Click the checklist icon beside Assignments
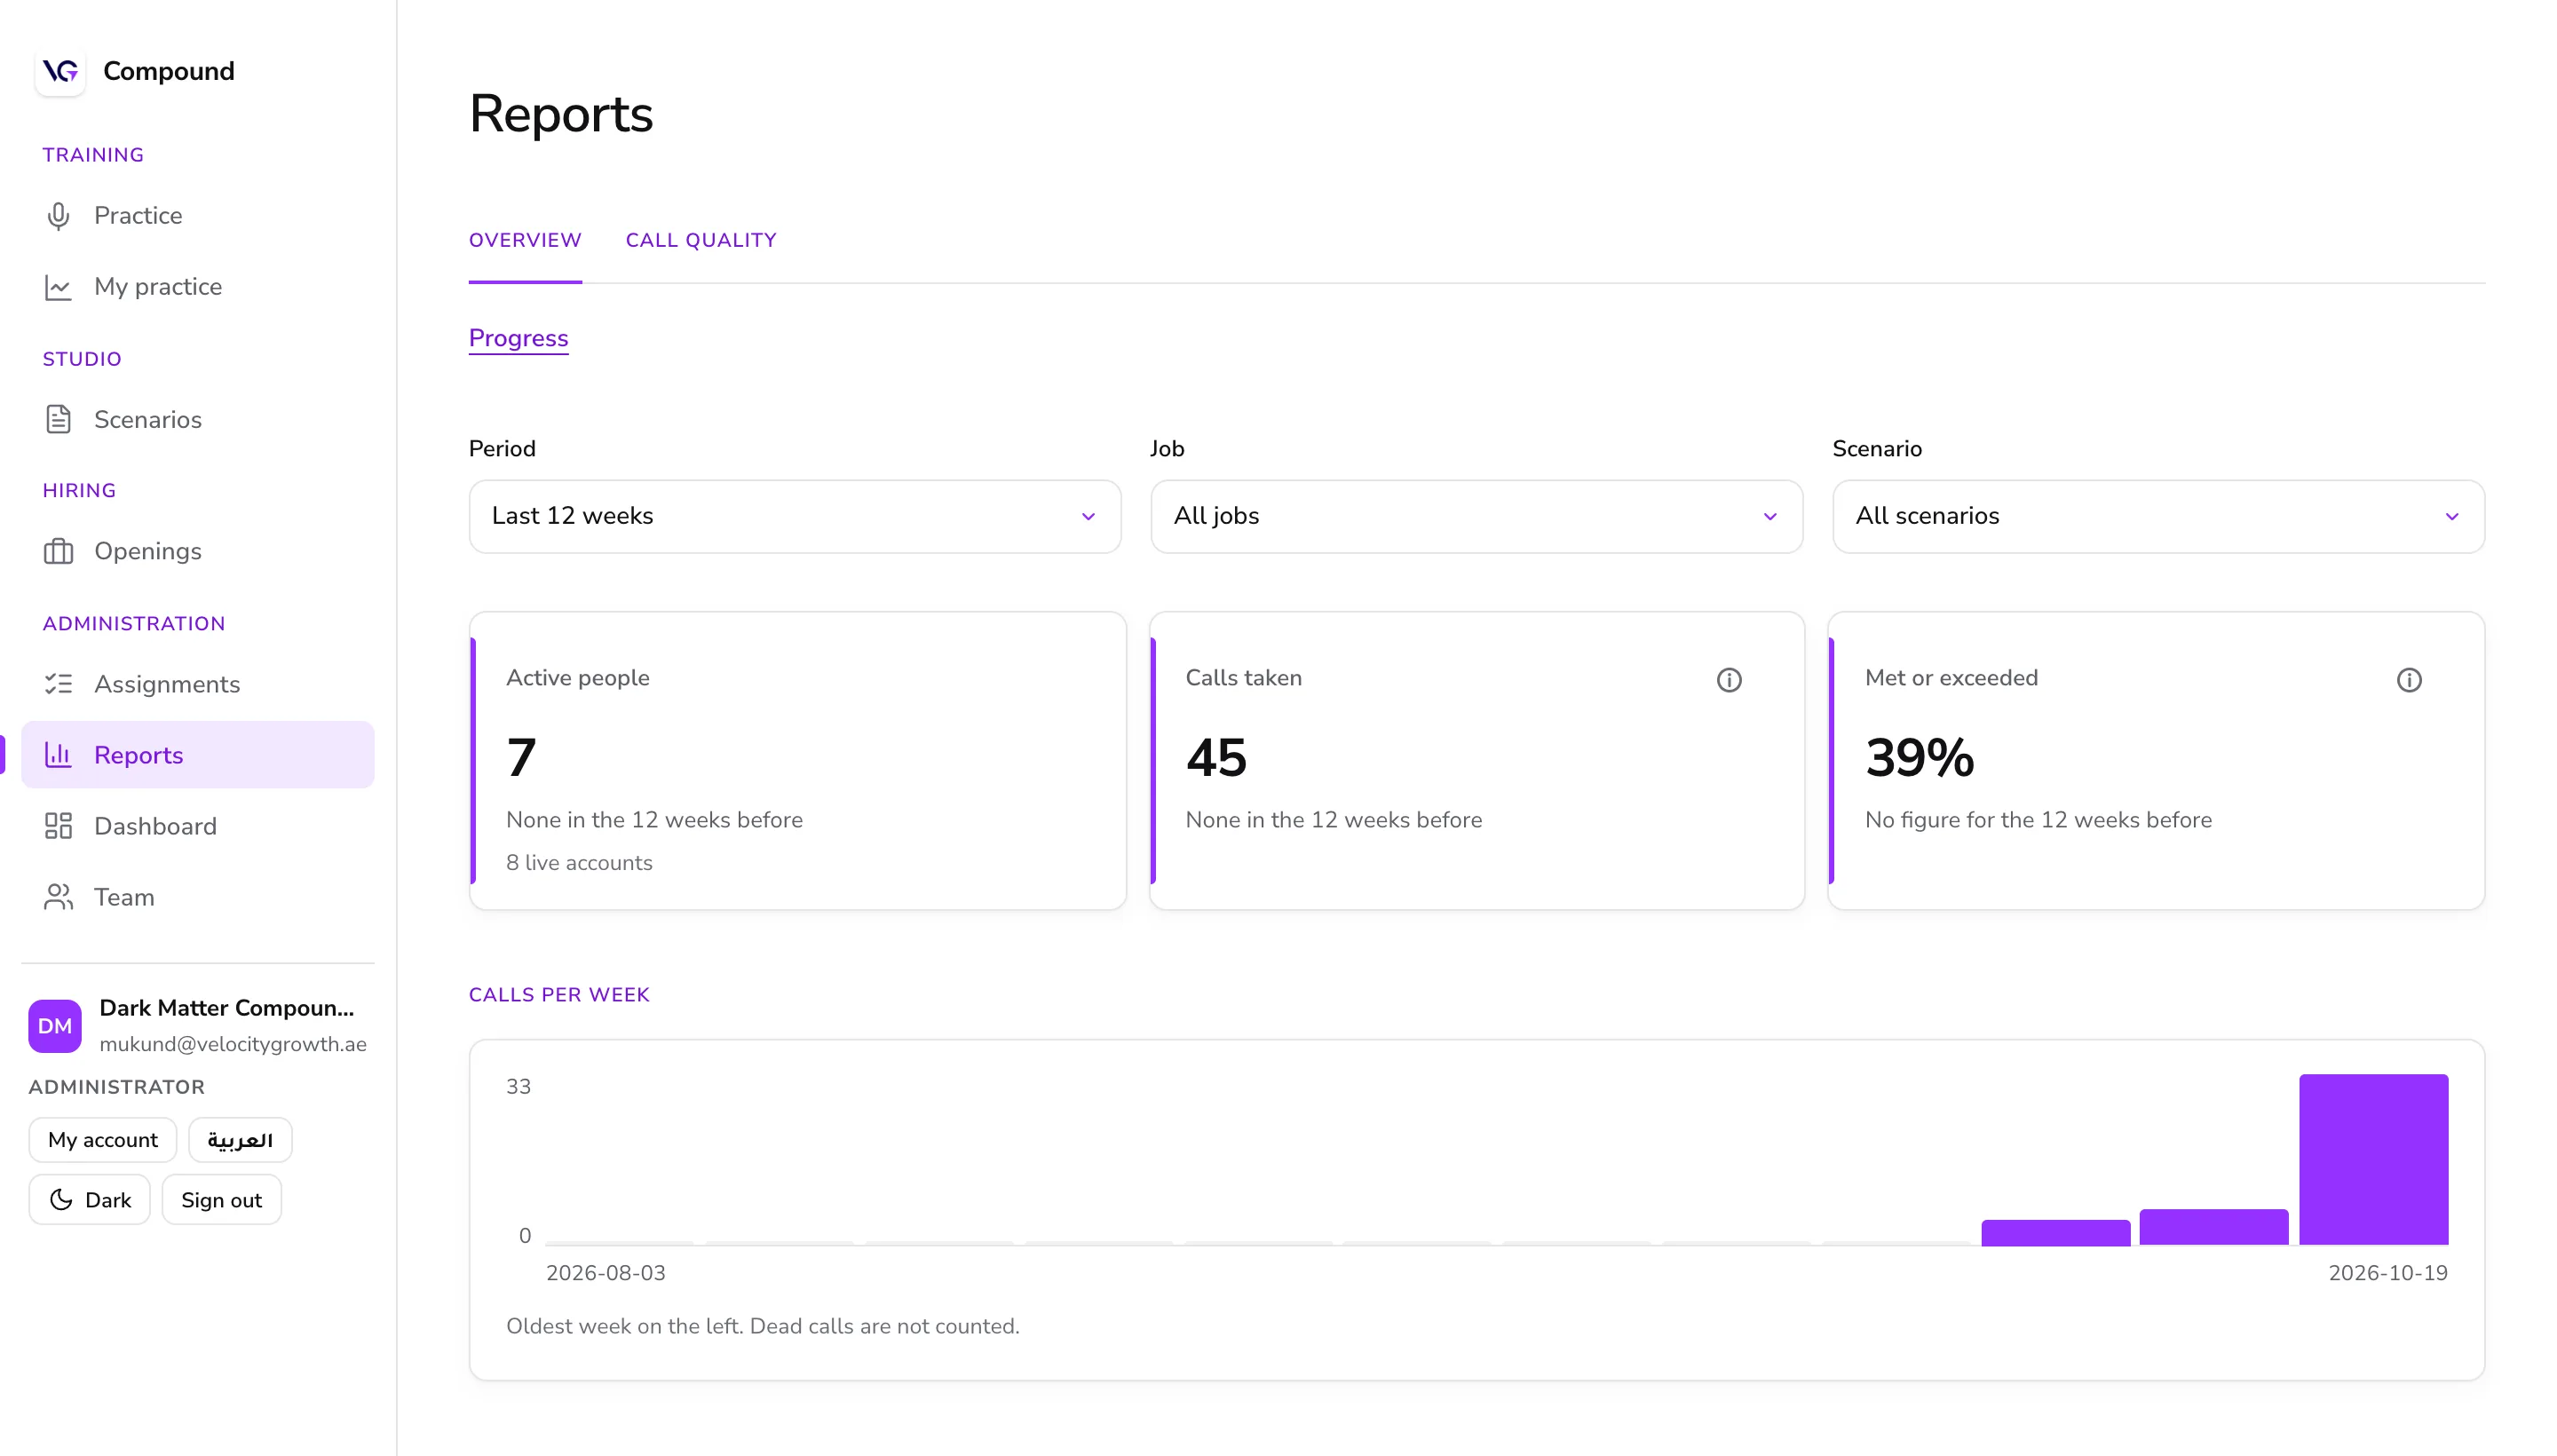2557x1456 pixels. click(58, 684)
